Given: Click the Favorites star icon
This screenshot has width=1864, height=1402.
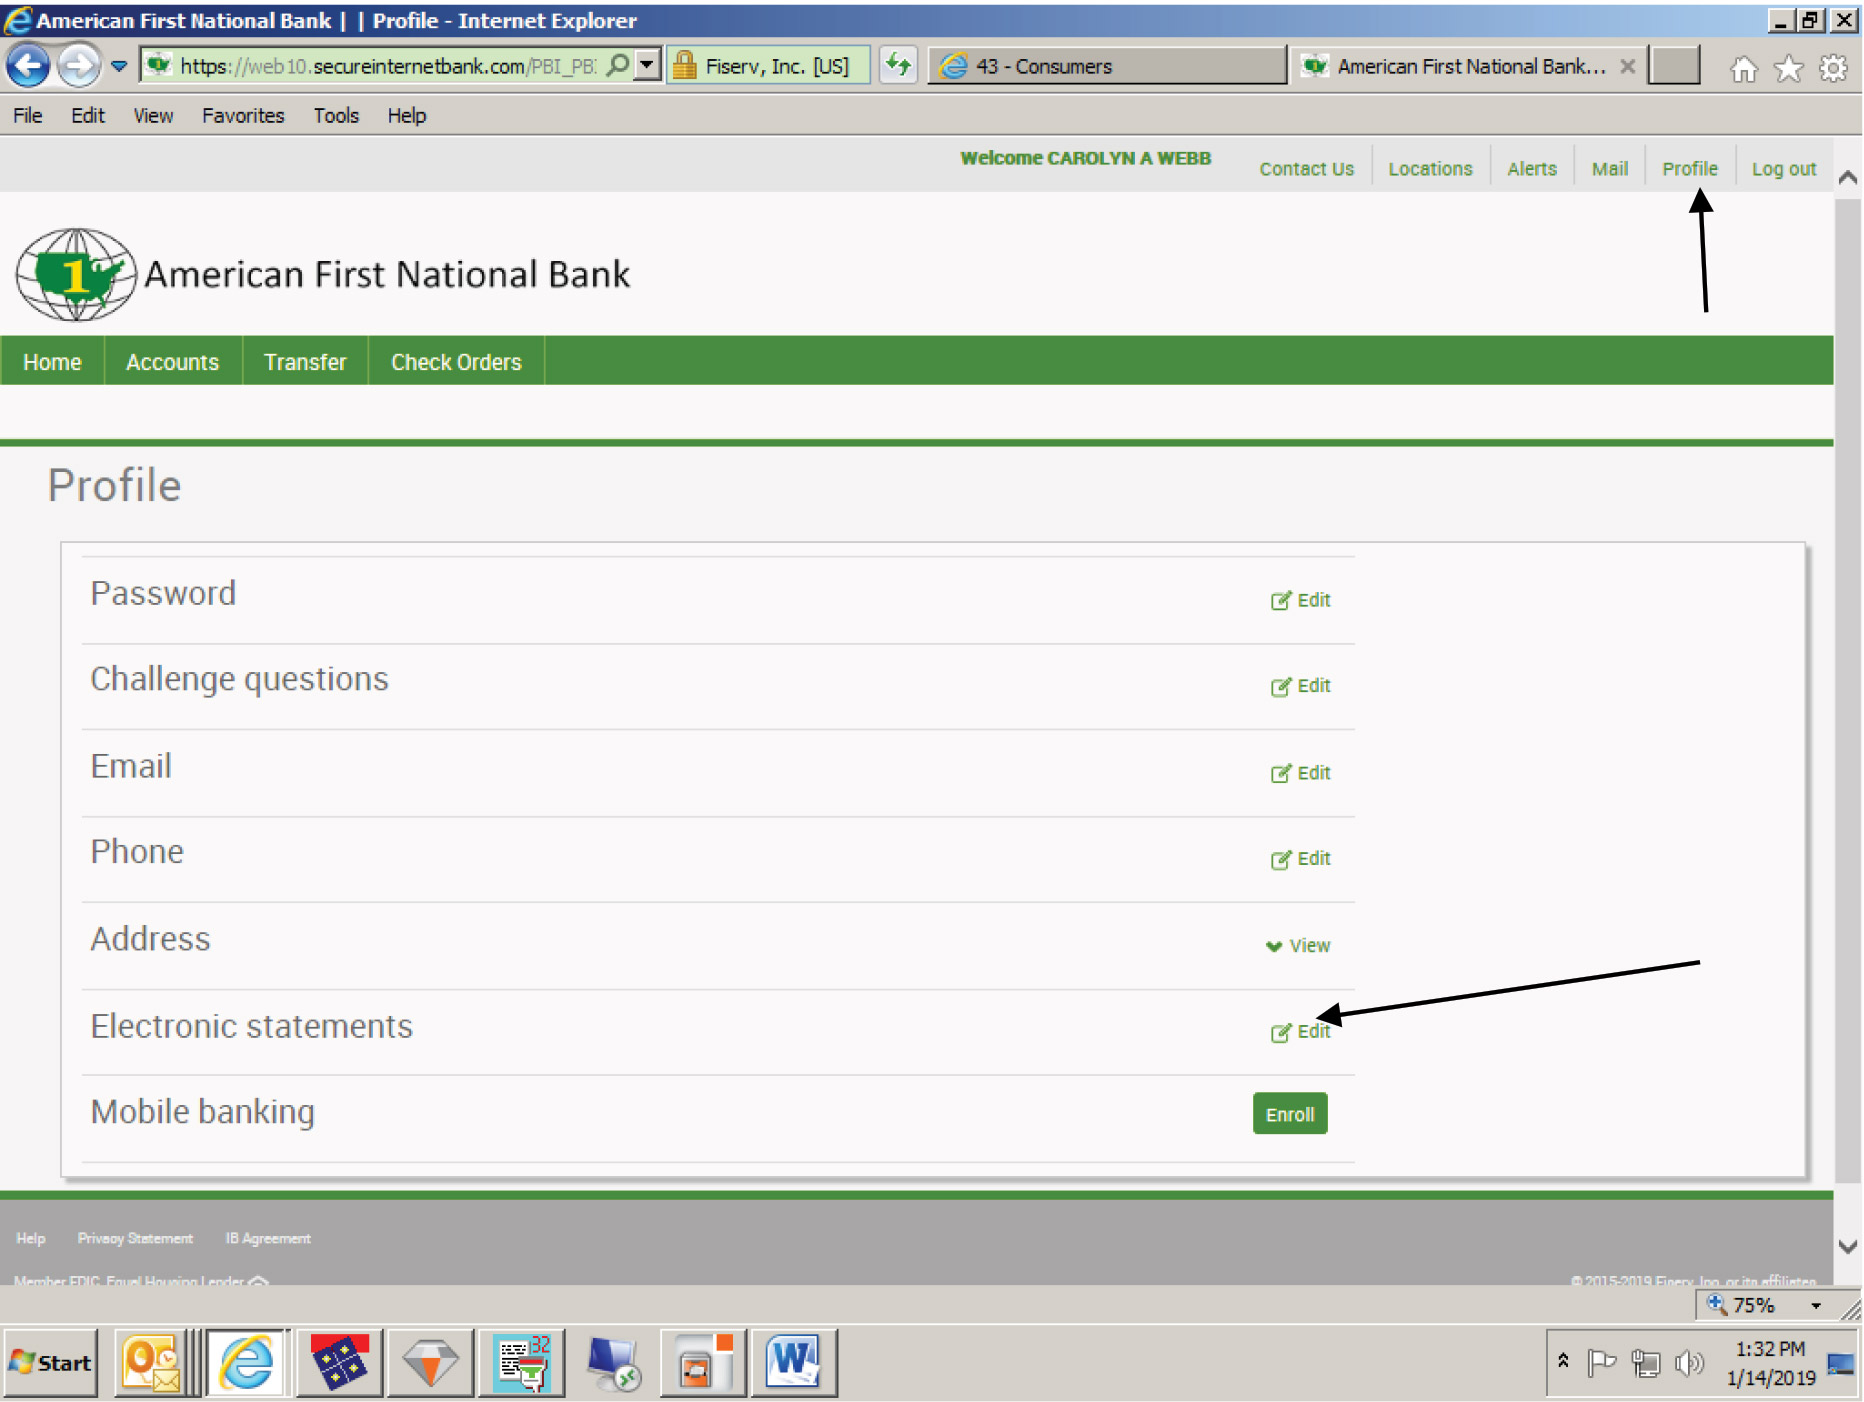Looking at the screenshot, I should click(x=1788, y=68).
